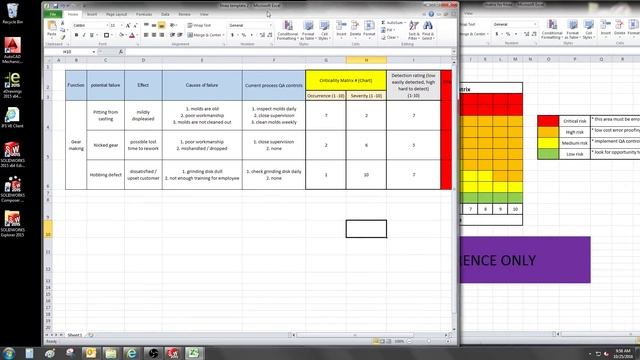Switch to the Data ribbon tab
The height and width of the screenshot is (360, 640).
(x=165, y=14)
